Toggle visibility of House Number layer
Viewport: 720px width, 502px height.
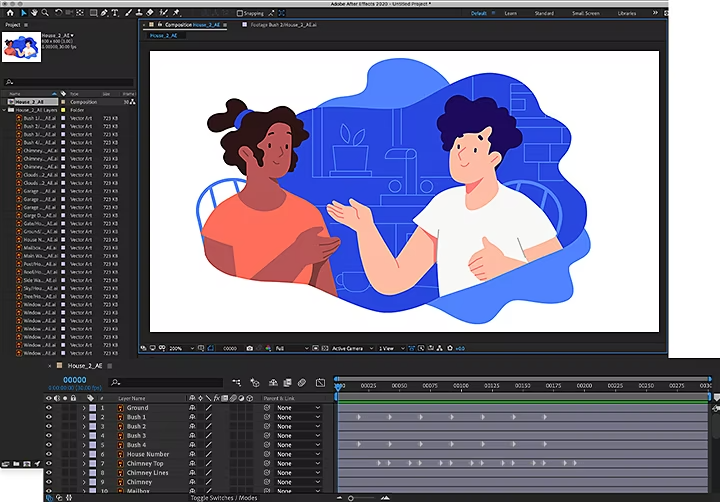pos(48,454)
